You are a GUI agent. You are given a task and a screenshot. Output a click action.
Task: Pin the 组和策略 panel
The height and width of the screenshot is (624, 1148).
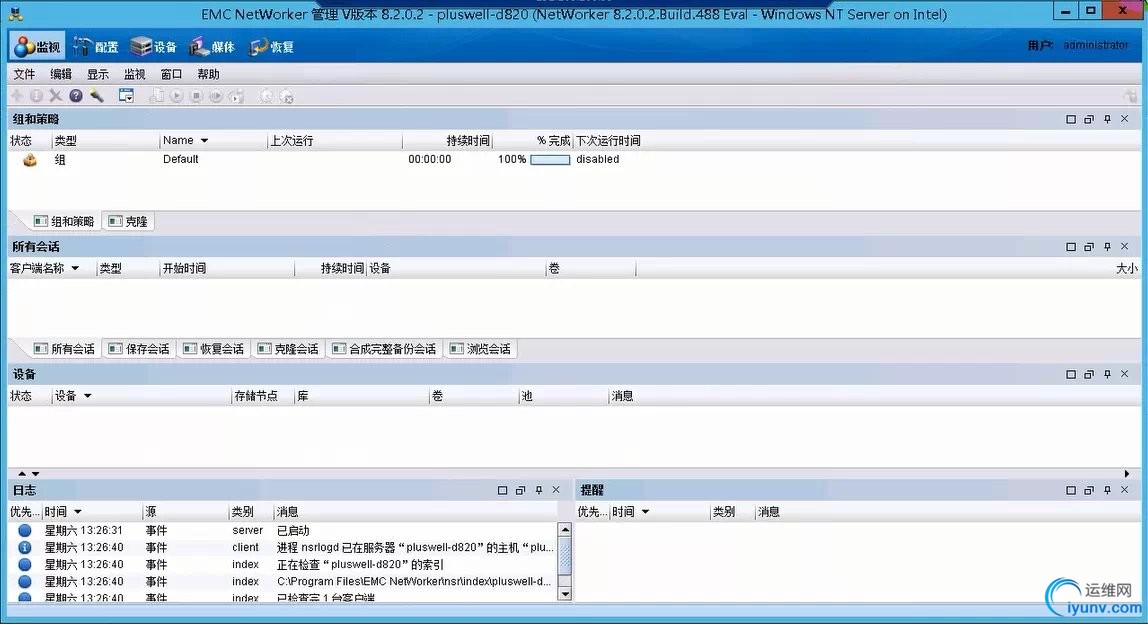point(1107,119)
